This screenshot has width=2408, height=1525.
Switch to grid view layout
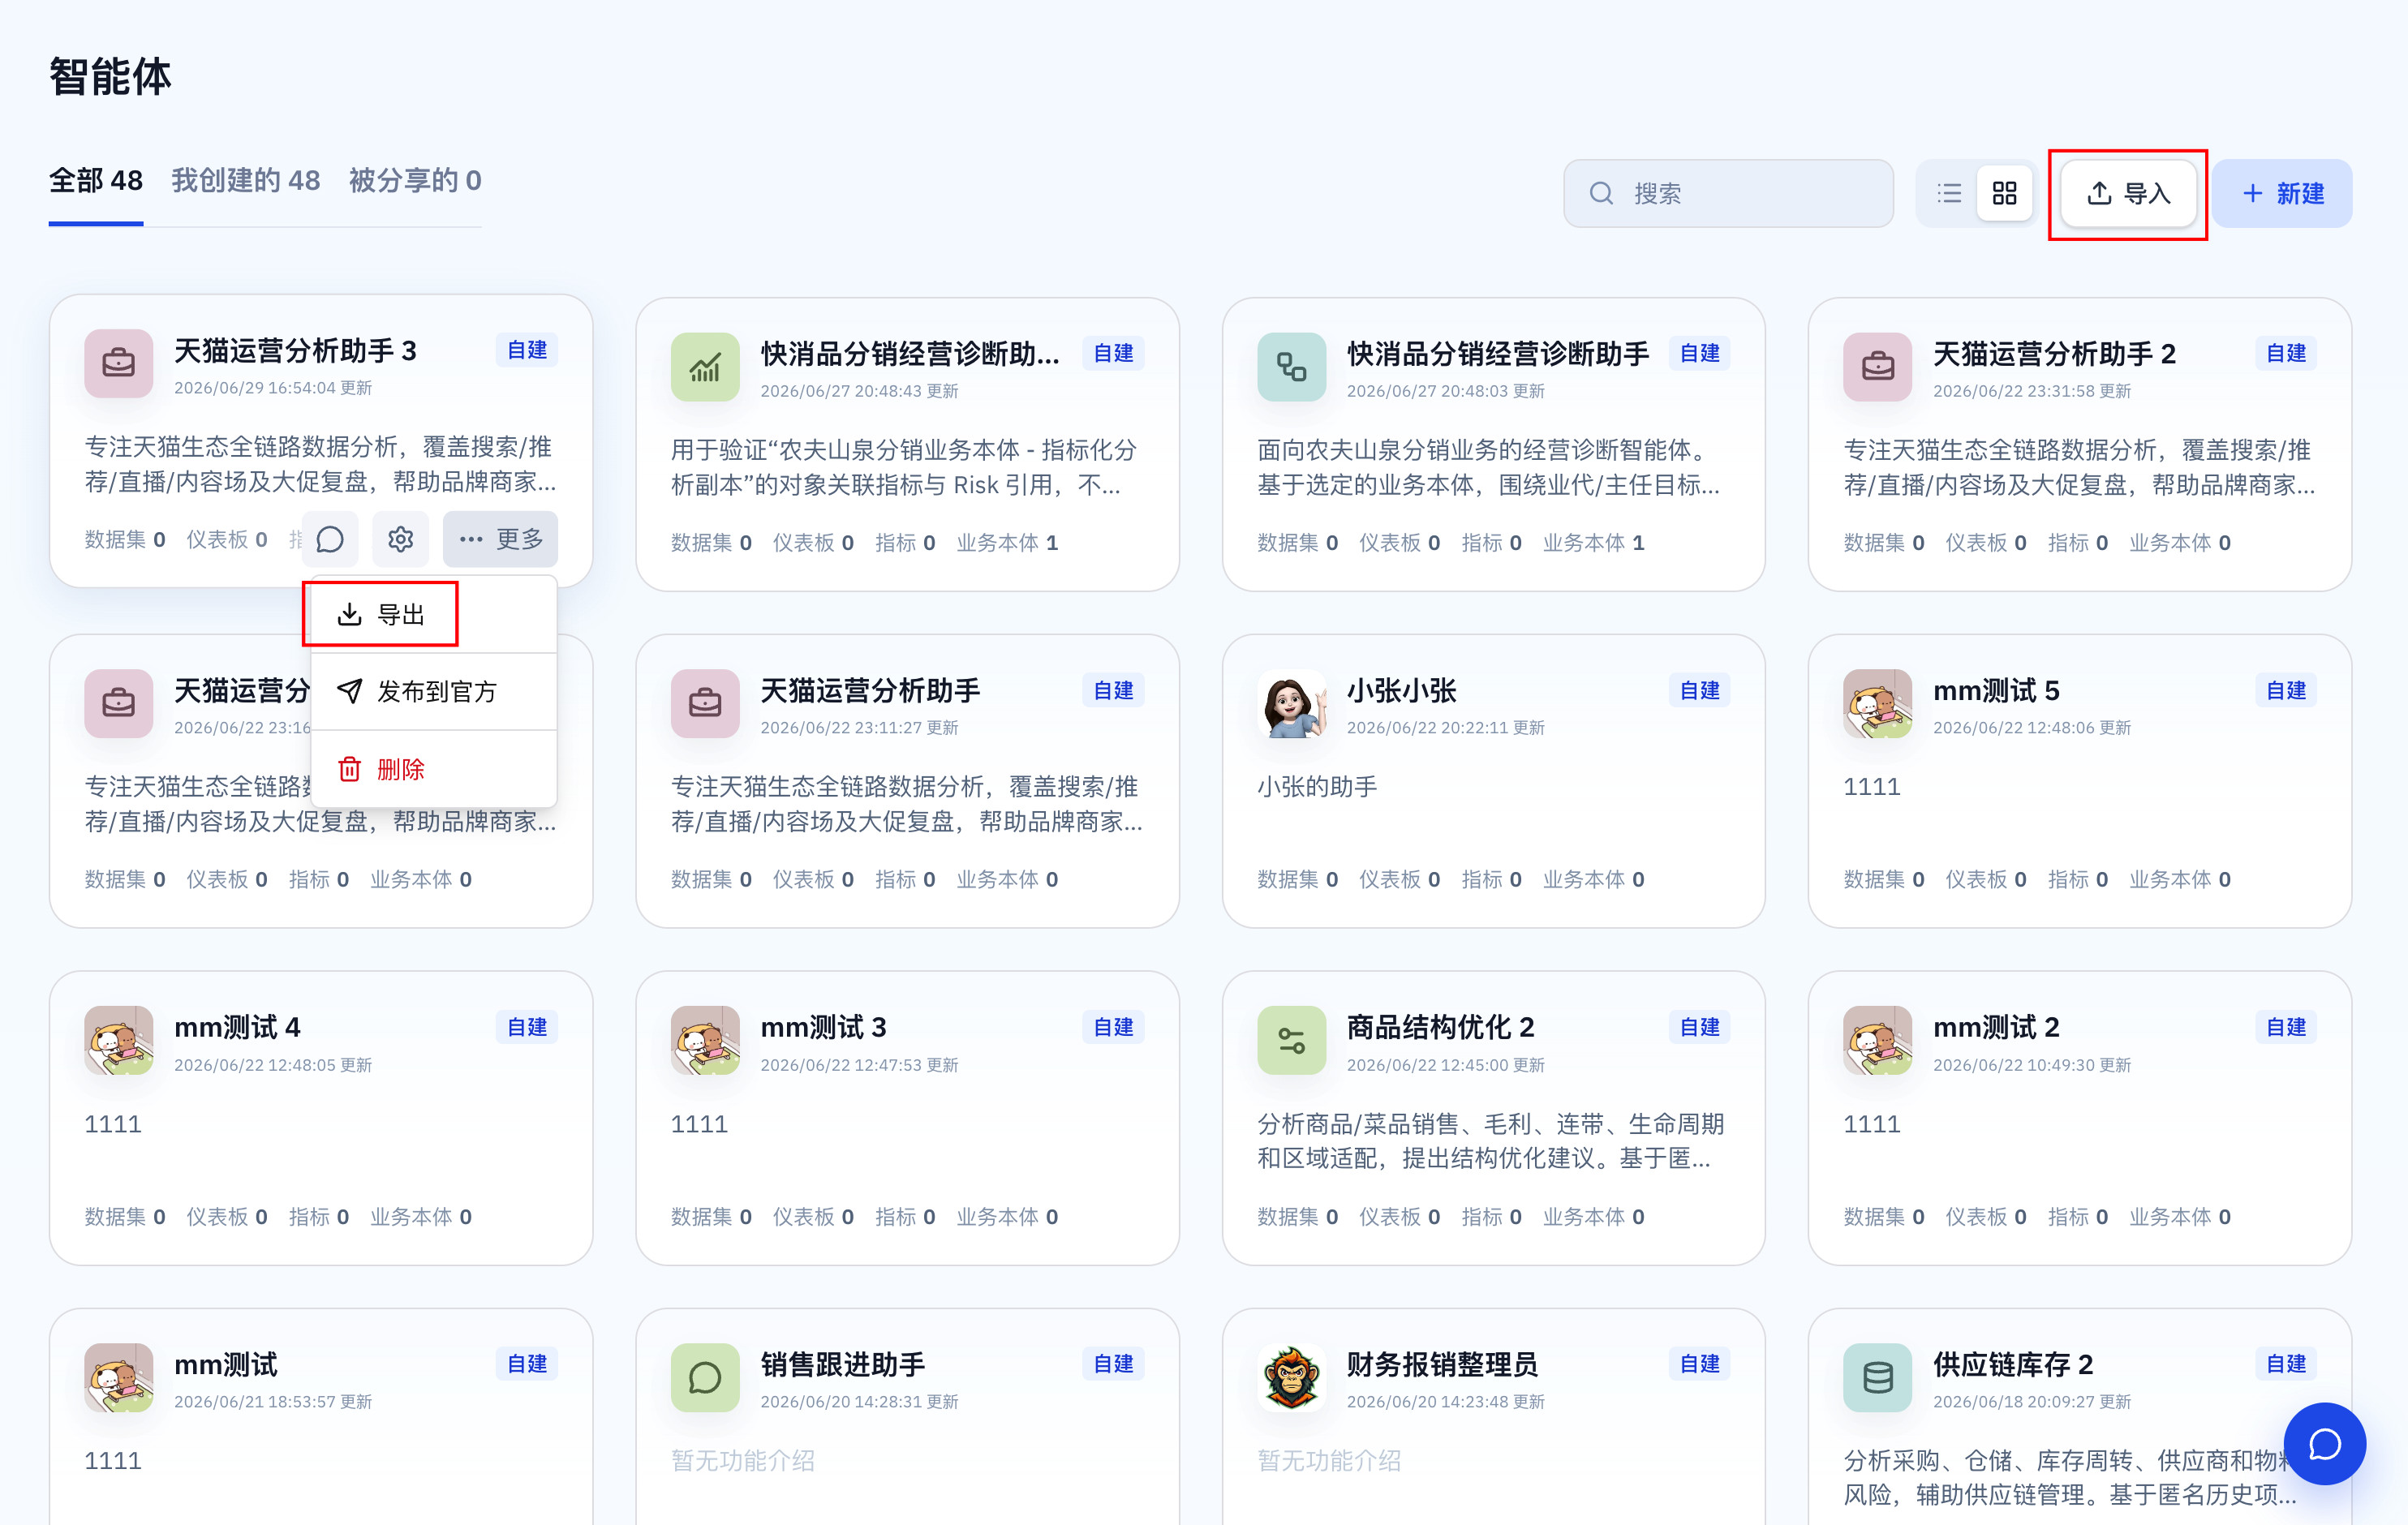2004,193
